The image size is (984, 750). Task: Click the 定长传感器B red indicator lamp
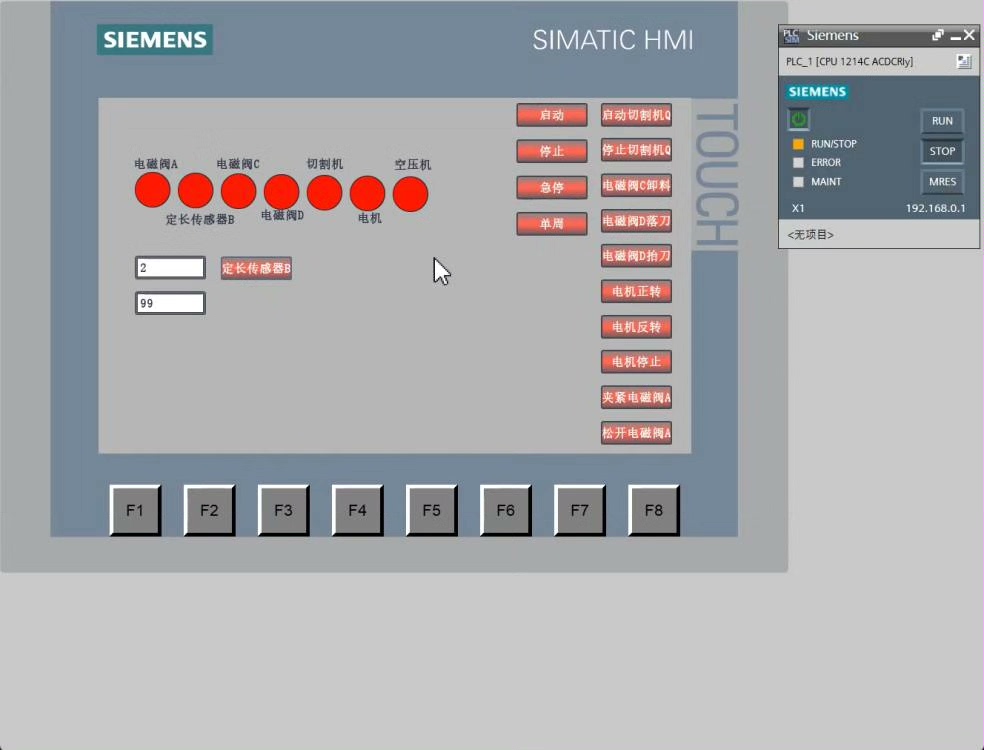pos(196,191)
